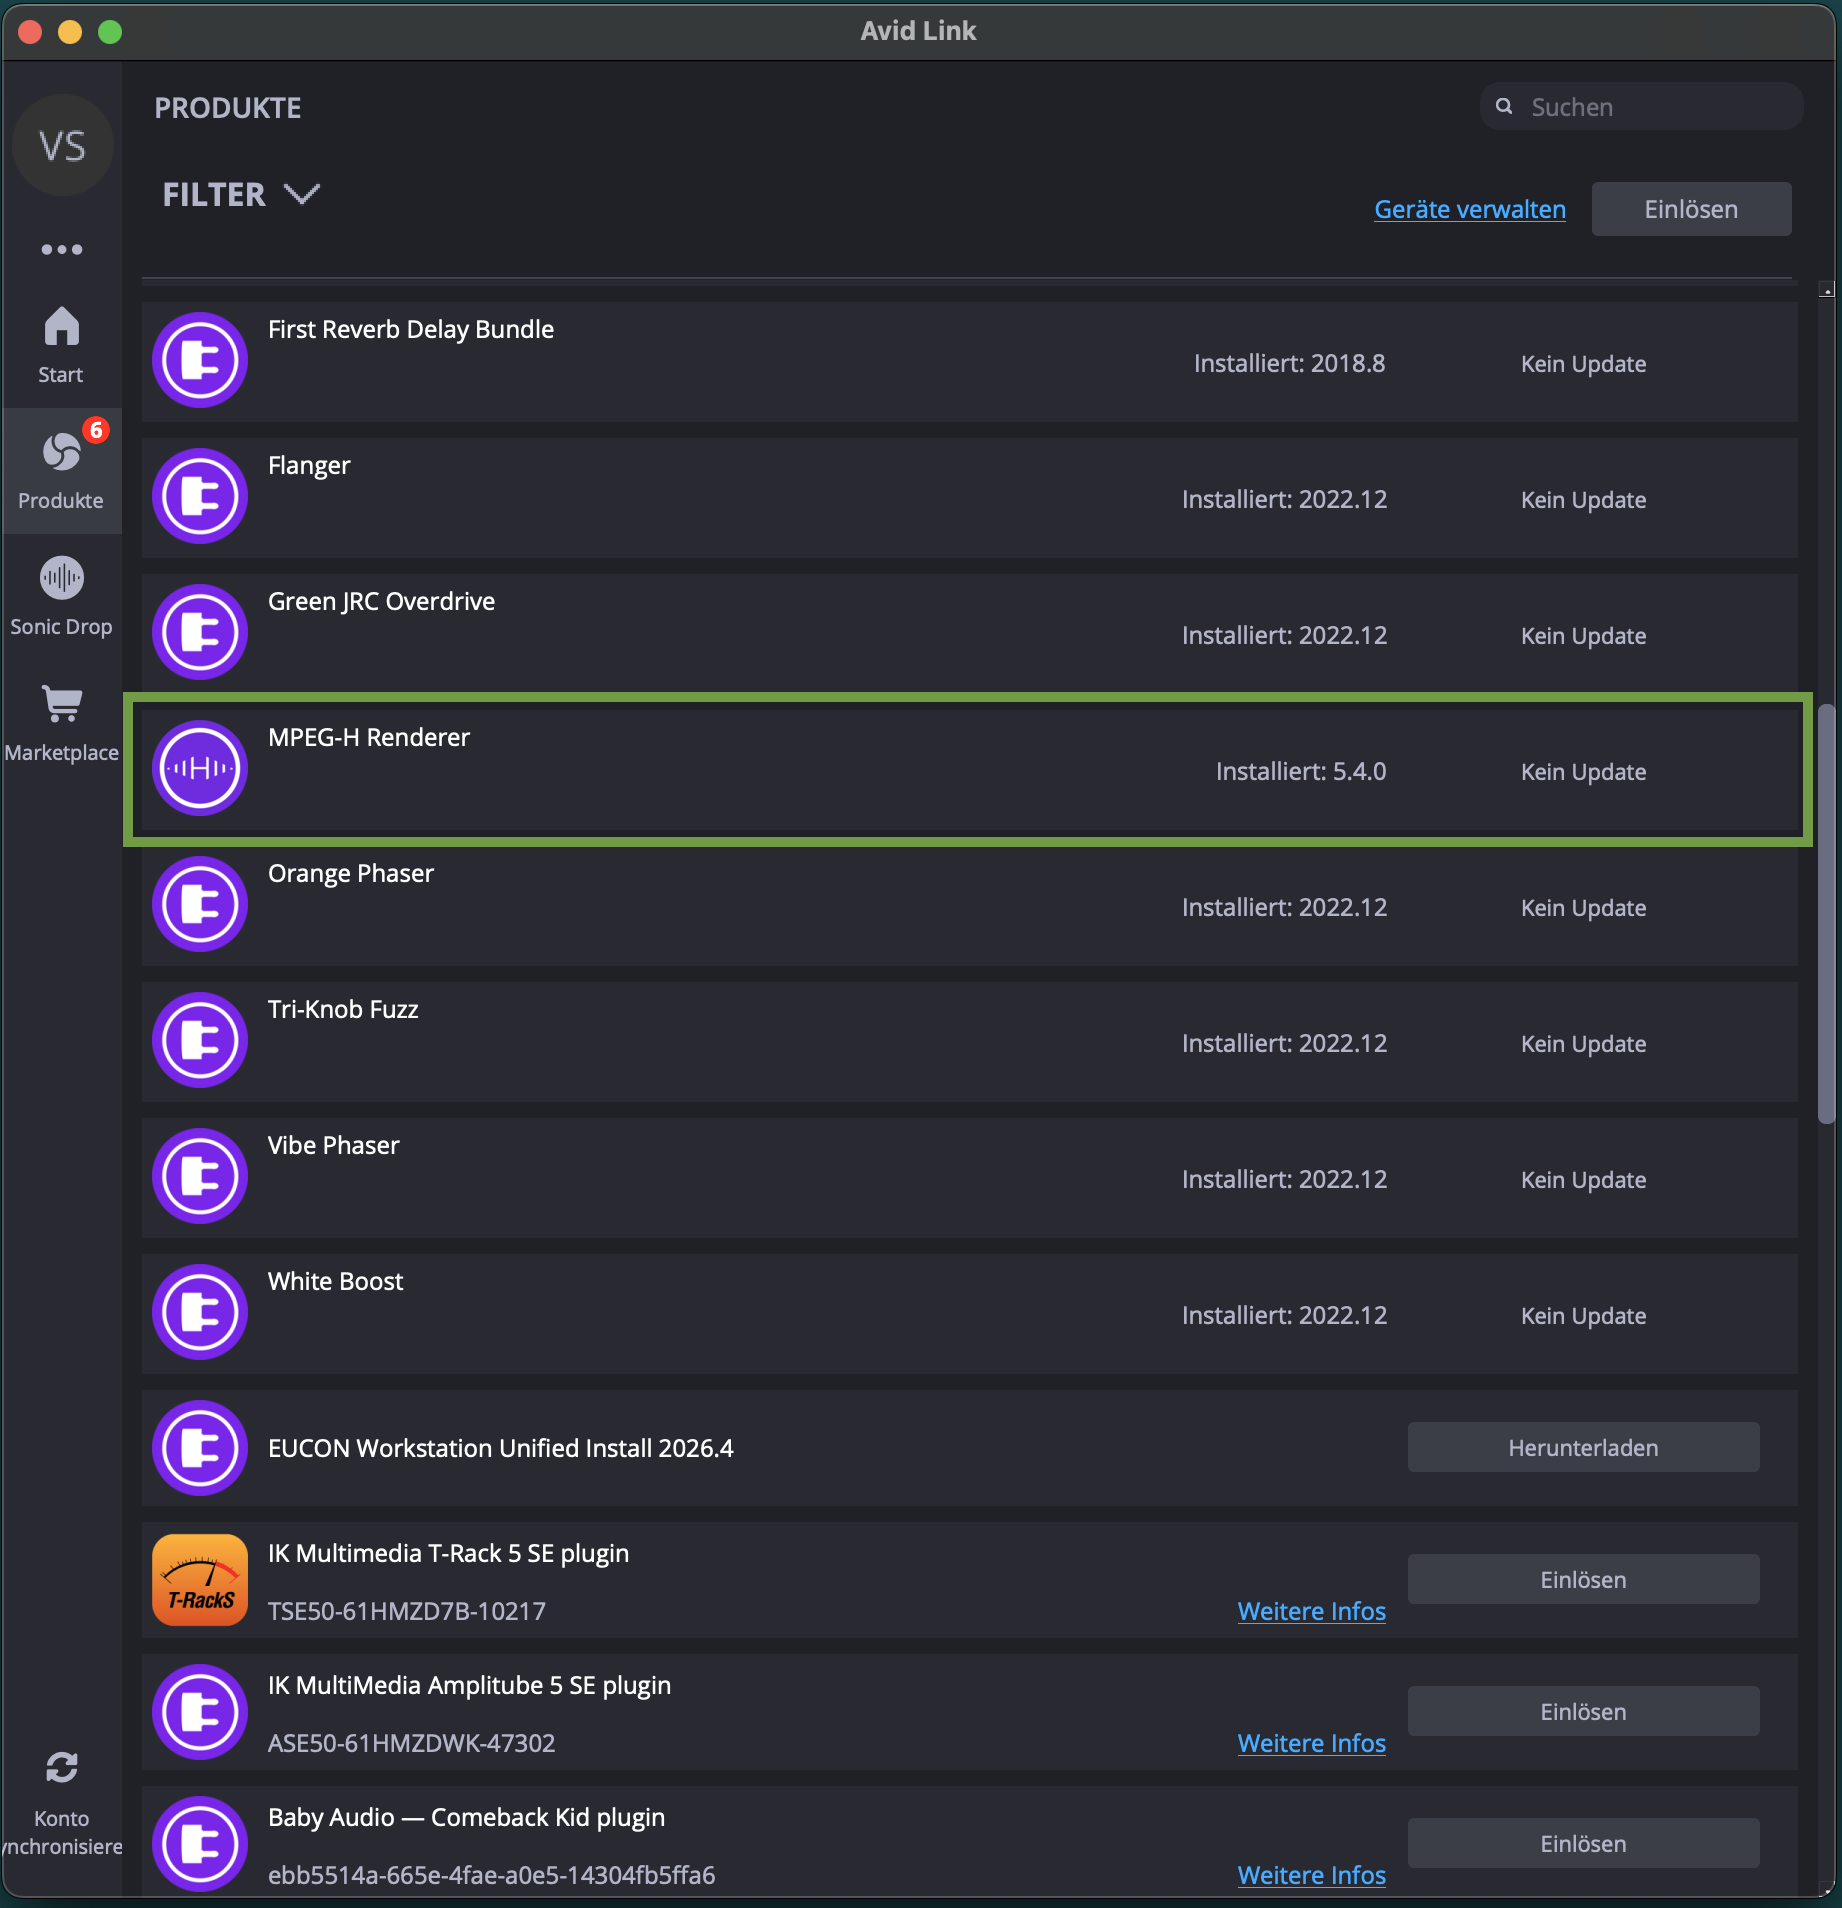Open Weitere Infos for T-Rack 5 SE
This screenshot has width=1842, height=1908.
pos(1311,1611)
